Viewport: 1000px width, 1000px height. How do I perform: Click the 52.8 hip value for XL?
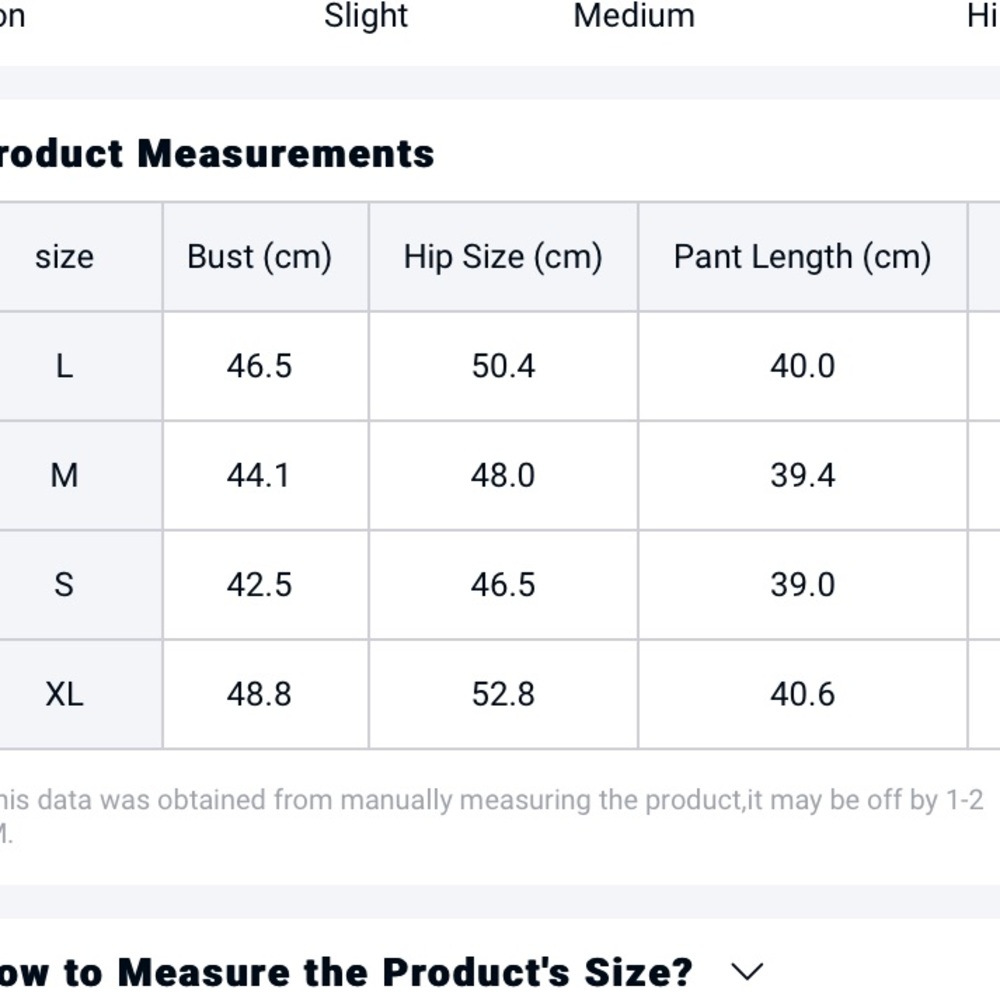tap(503, 694)
